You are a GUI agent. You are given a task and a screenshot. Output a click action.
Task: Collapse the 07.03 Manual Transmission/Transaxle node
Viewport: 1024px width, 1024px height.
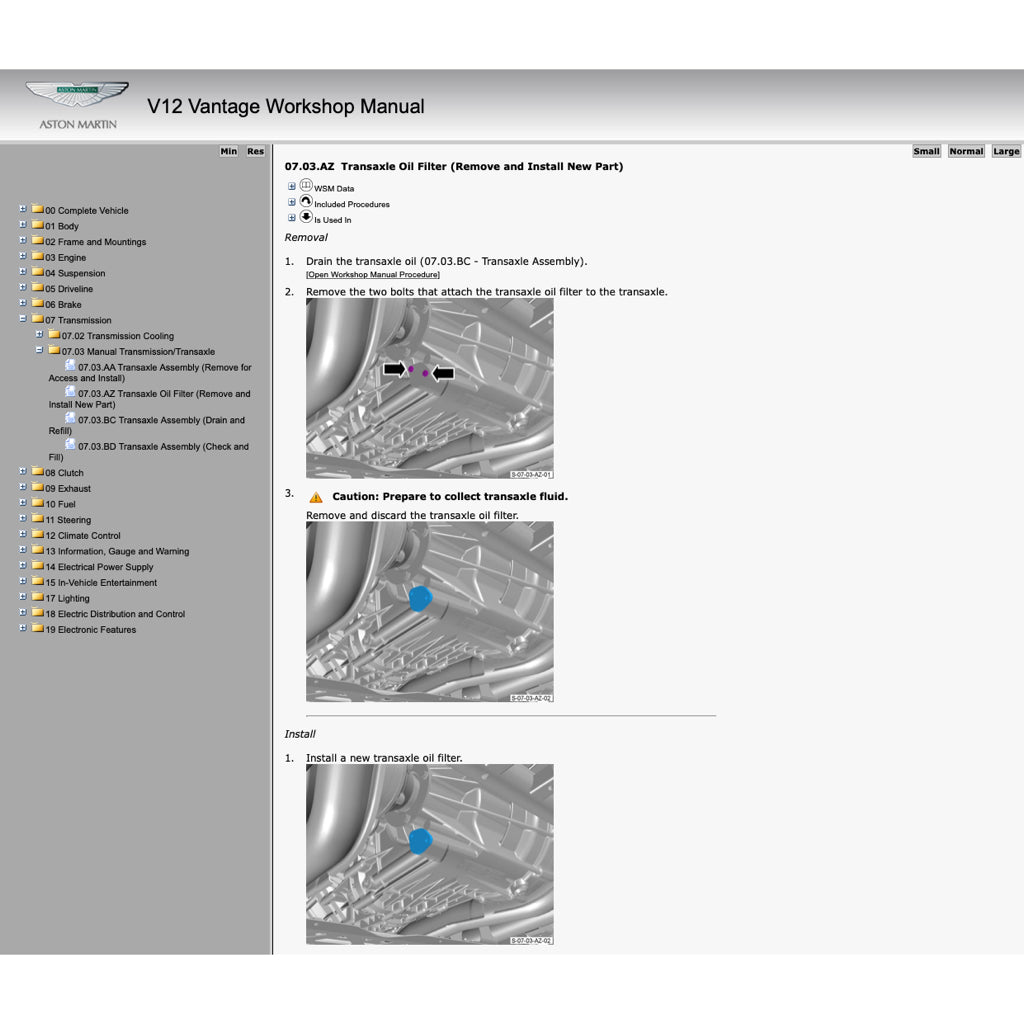[40, 350]
